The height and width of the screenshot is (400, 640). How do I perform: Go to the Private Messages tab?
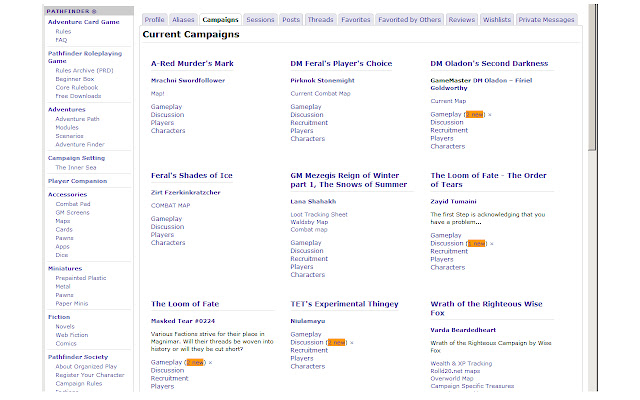pos(546,19)
